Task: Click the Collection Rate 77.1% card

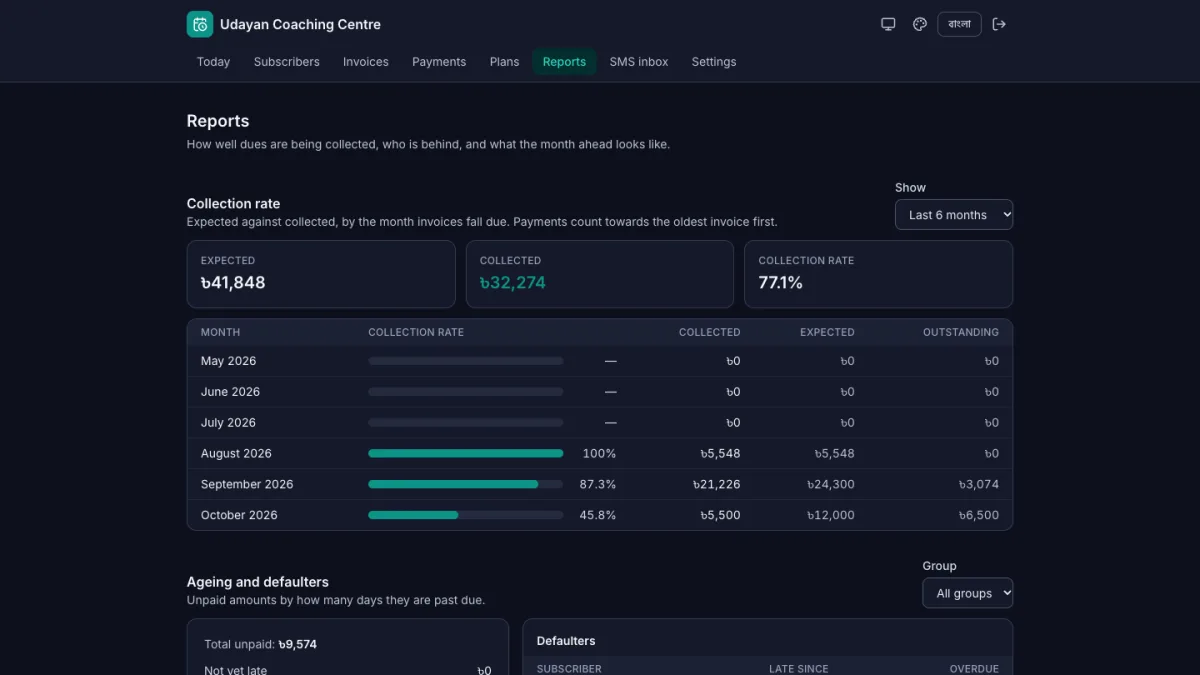Action: [x=879, y=274]
